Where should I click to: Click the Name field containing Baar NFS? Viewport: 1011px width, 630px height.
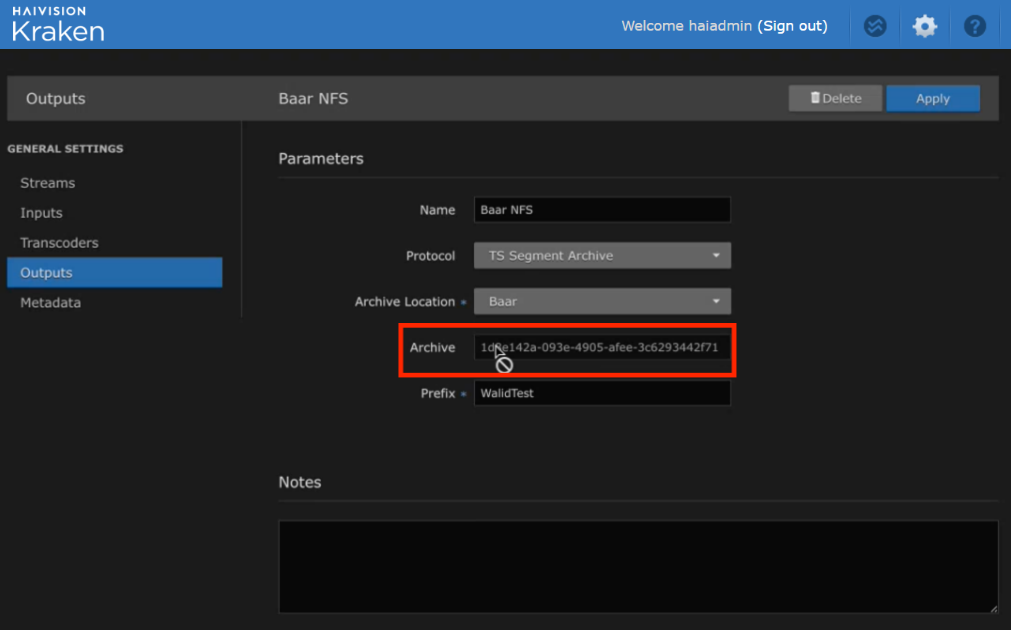pyautogui.click(x=602, y=210)
